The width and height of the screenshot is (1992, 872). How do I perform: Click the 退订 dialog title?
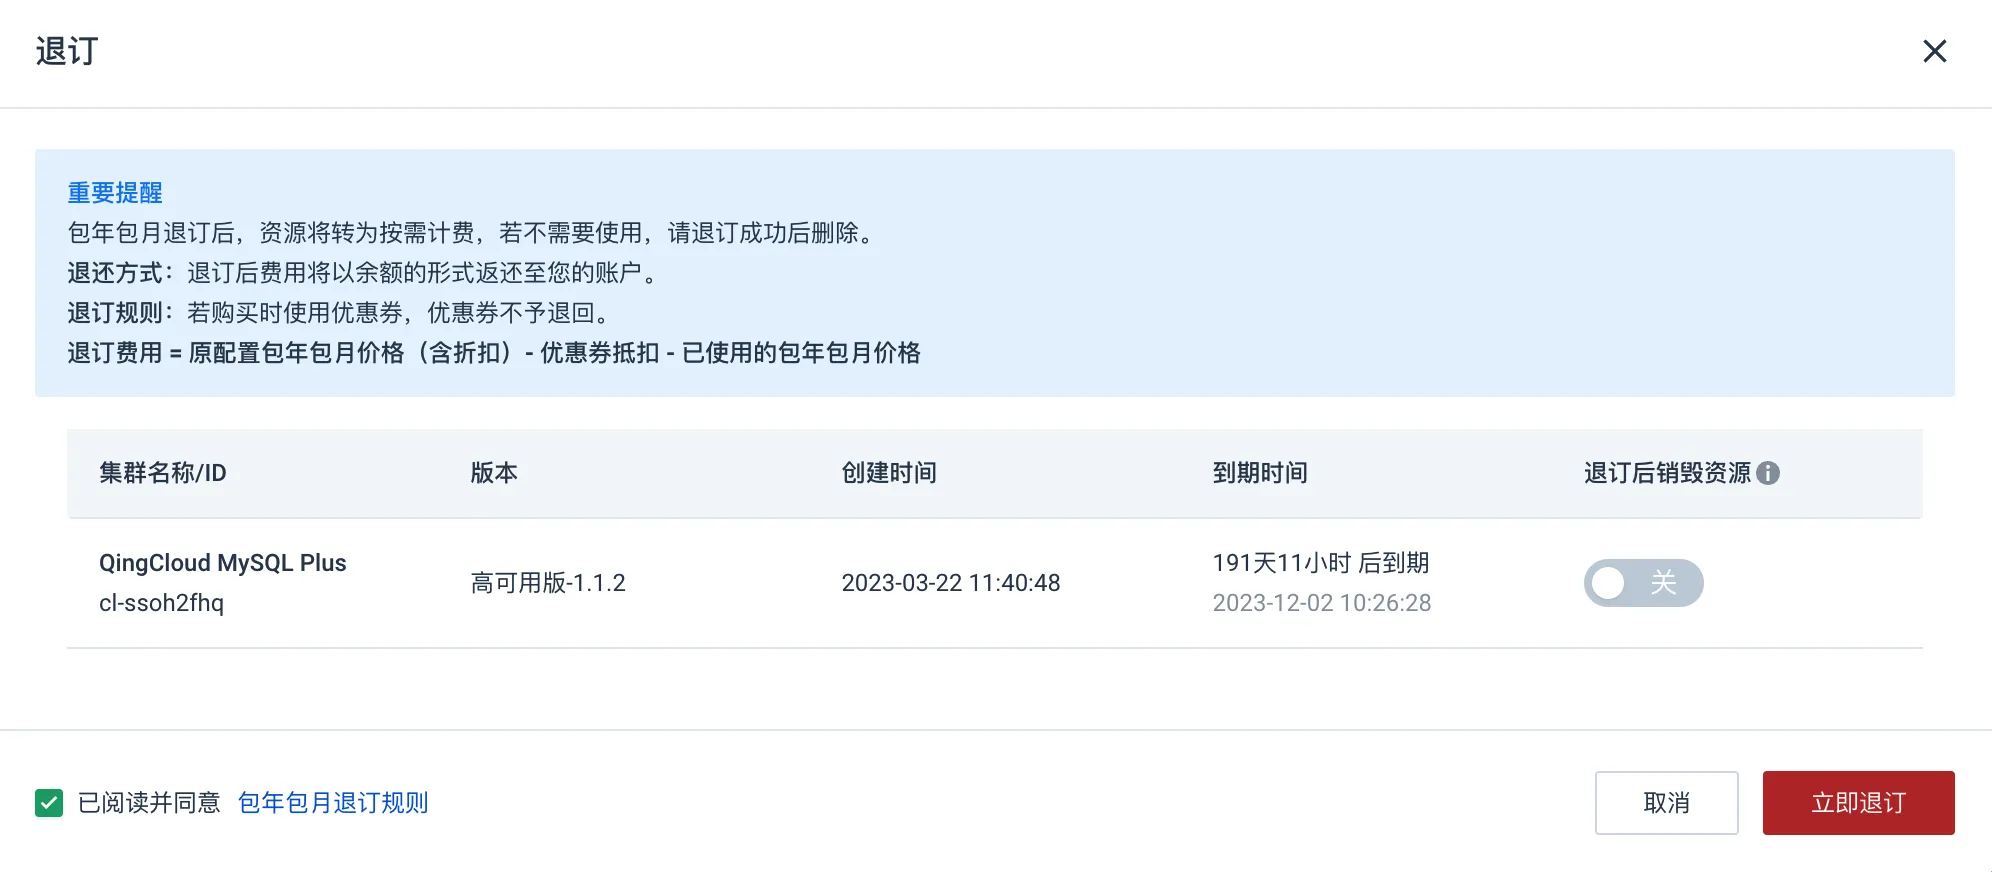pyautogui.click(x=67, y=51)
